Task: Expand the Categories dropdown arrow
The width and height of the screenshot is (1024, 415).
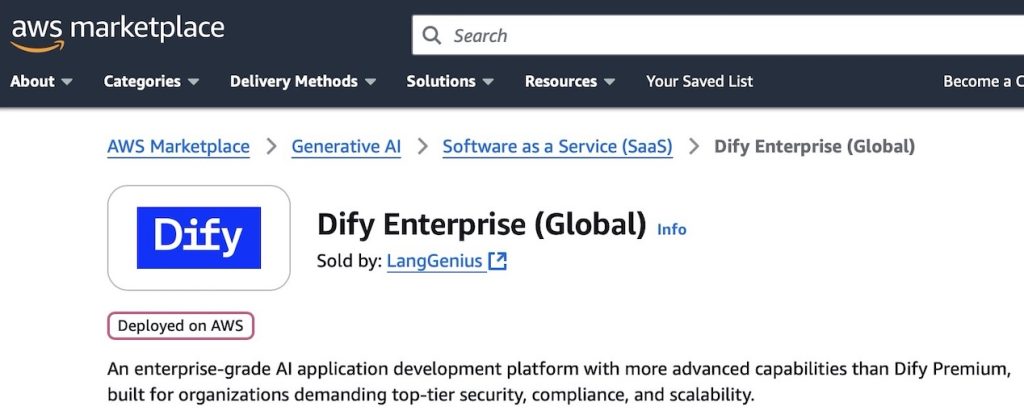Action: coord(193,82)
